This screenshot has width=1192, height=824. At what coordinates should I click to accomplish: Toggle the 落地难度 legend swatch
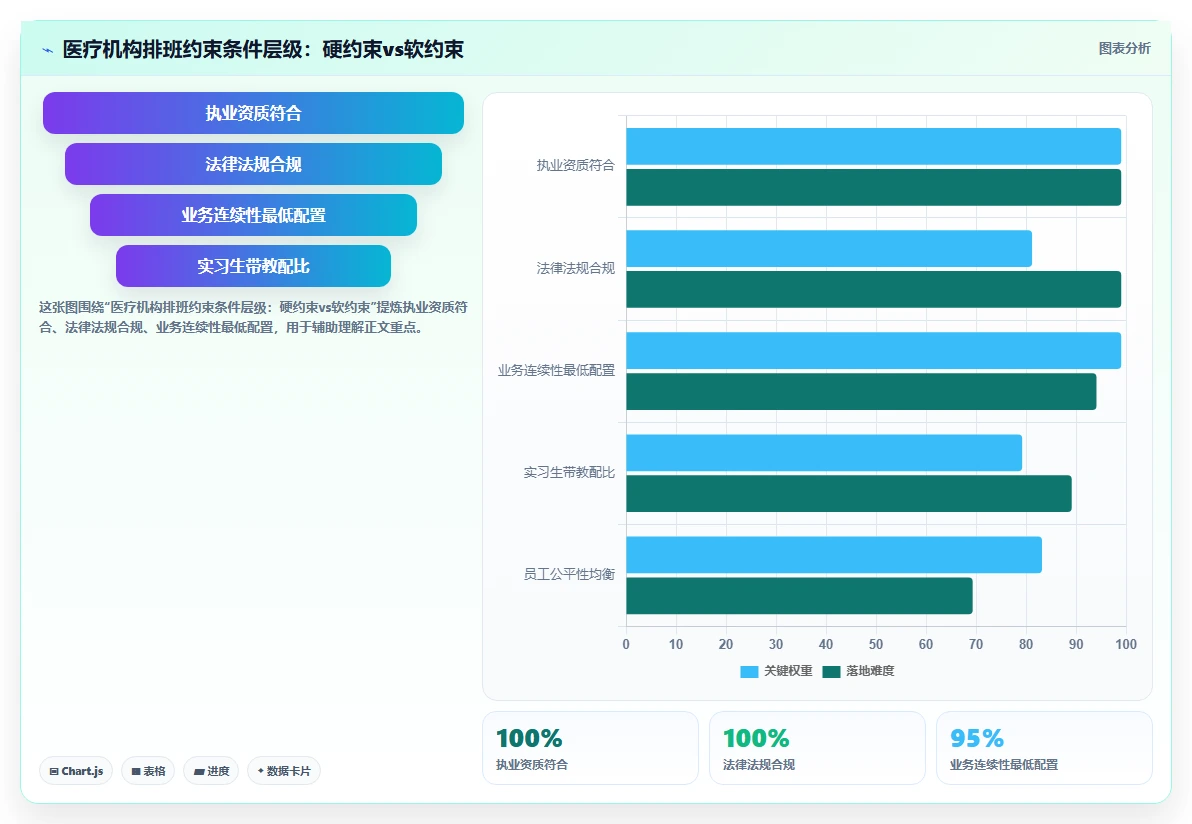[x=831, y=671]
